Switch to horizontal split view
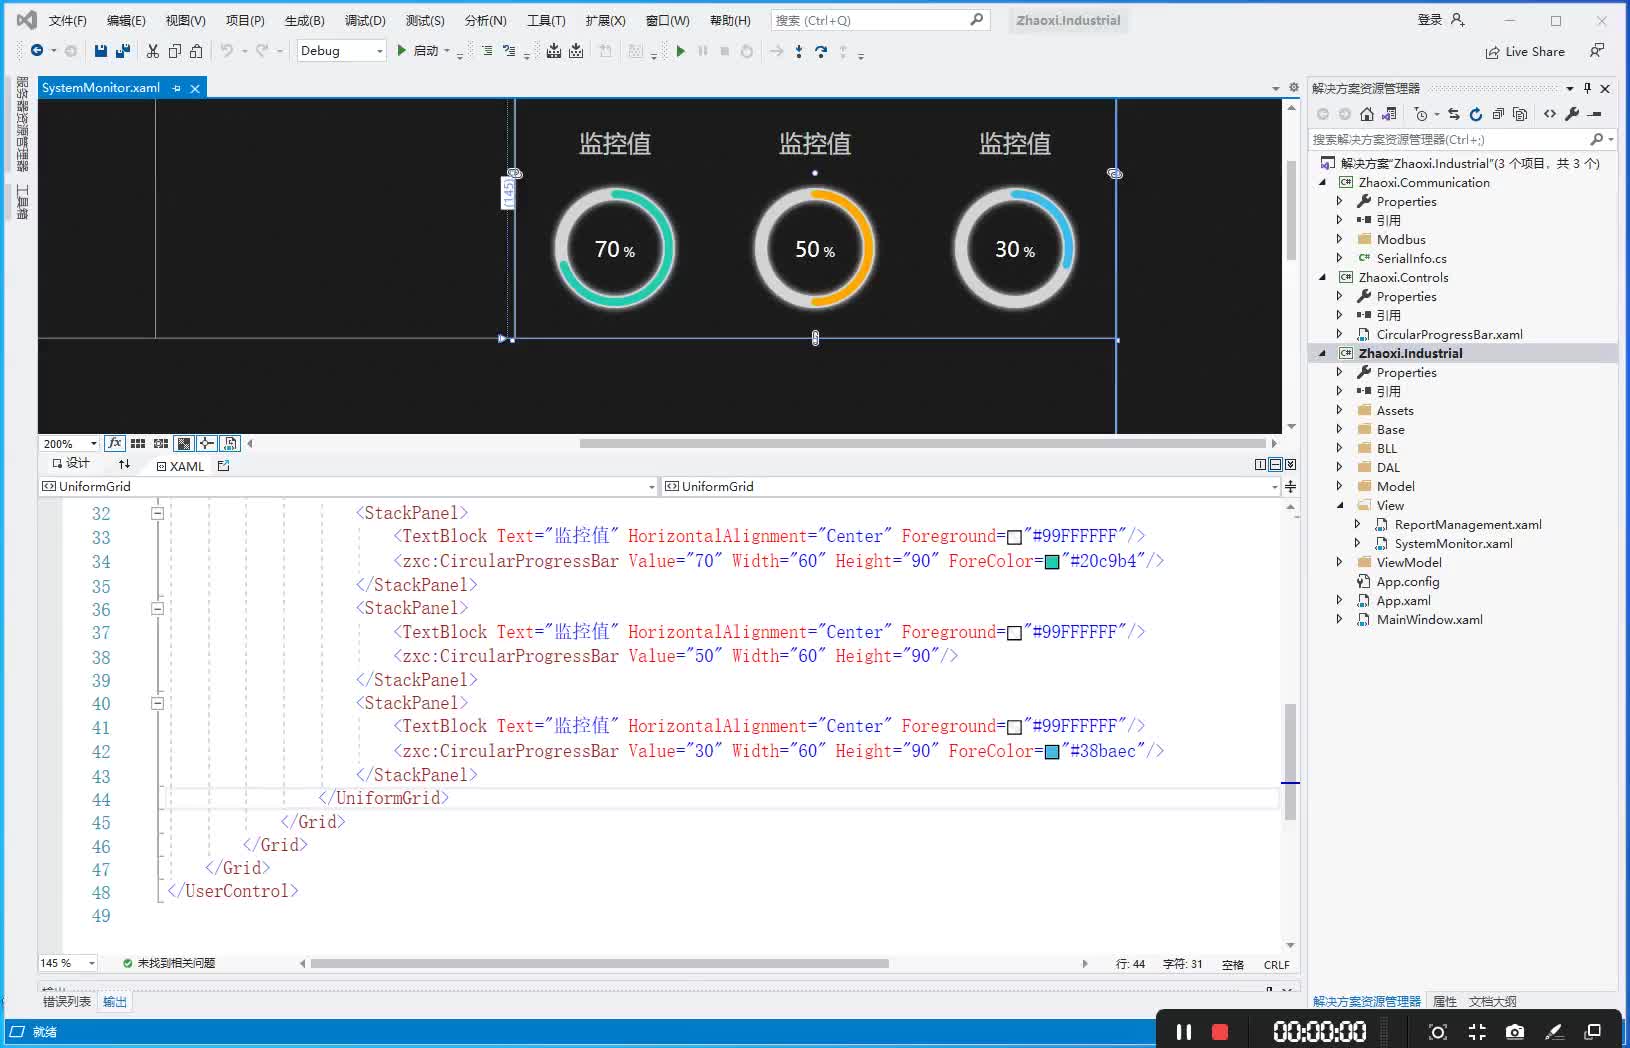 click(1275, 465)
